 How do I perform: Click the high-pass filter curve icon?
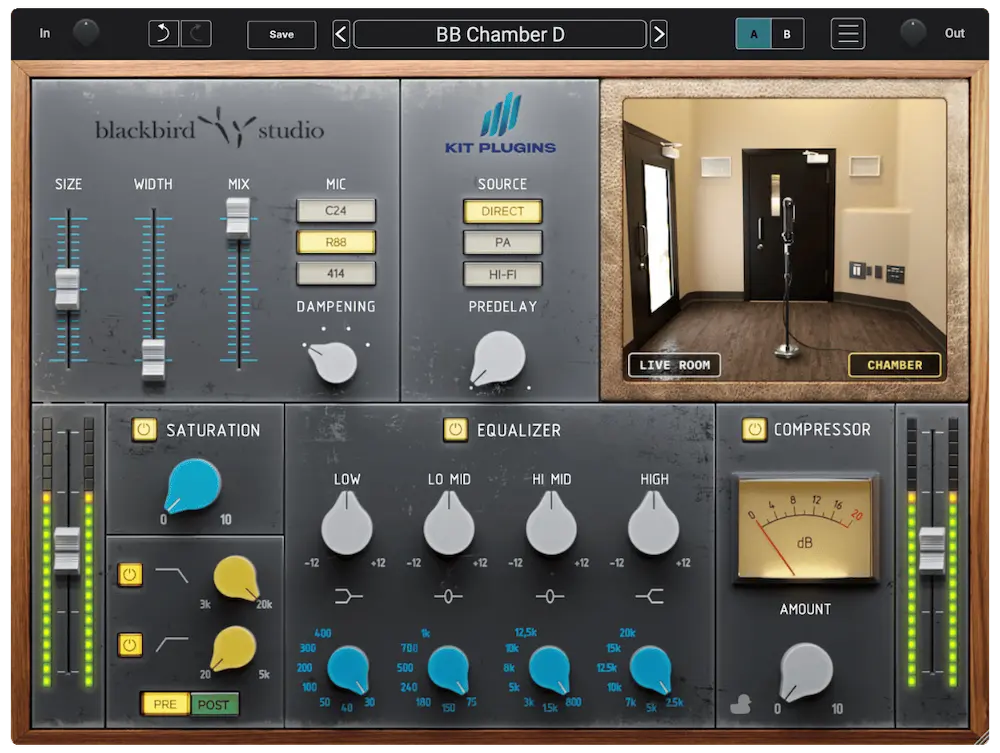(x=172, y=644)
